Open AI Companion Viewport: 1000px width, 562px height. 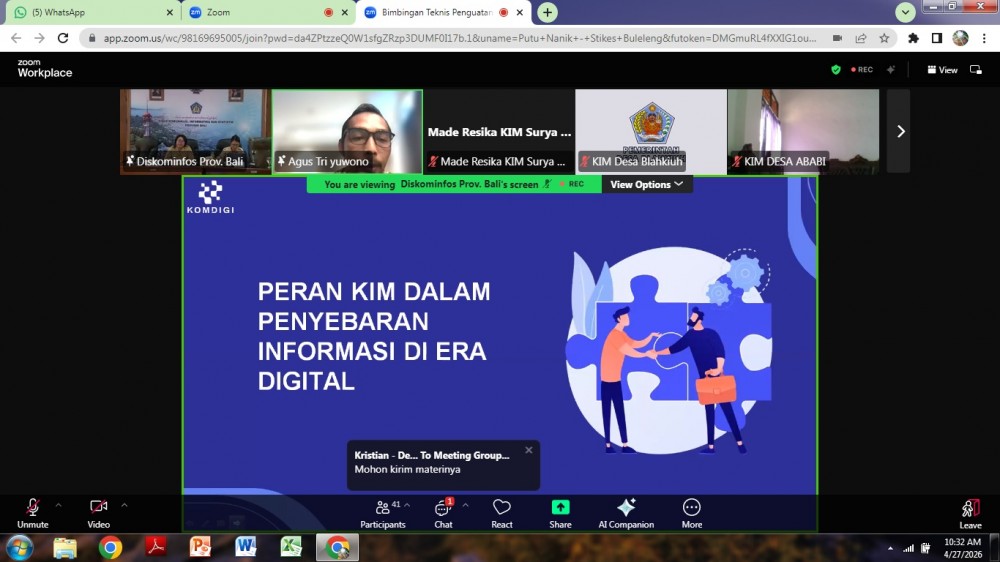(x=626, y=513)
